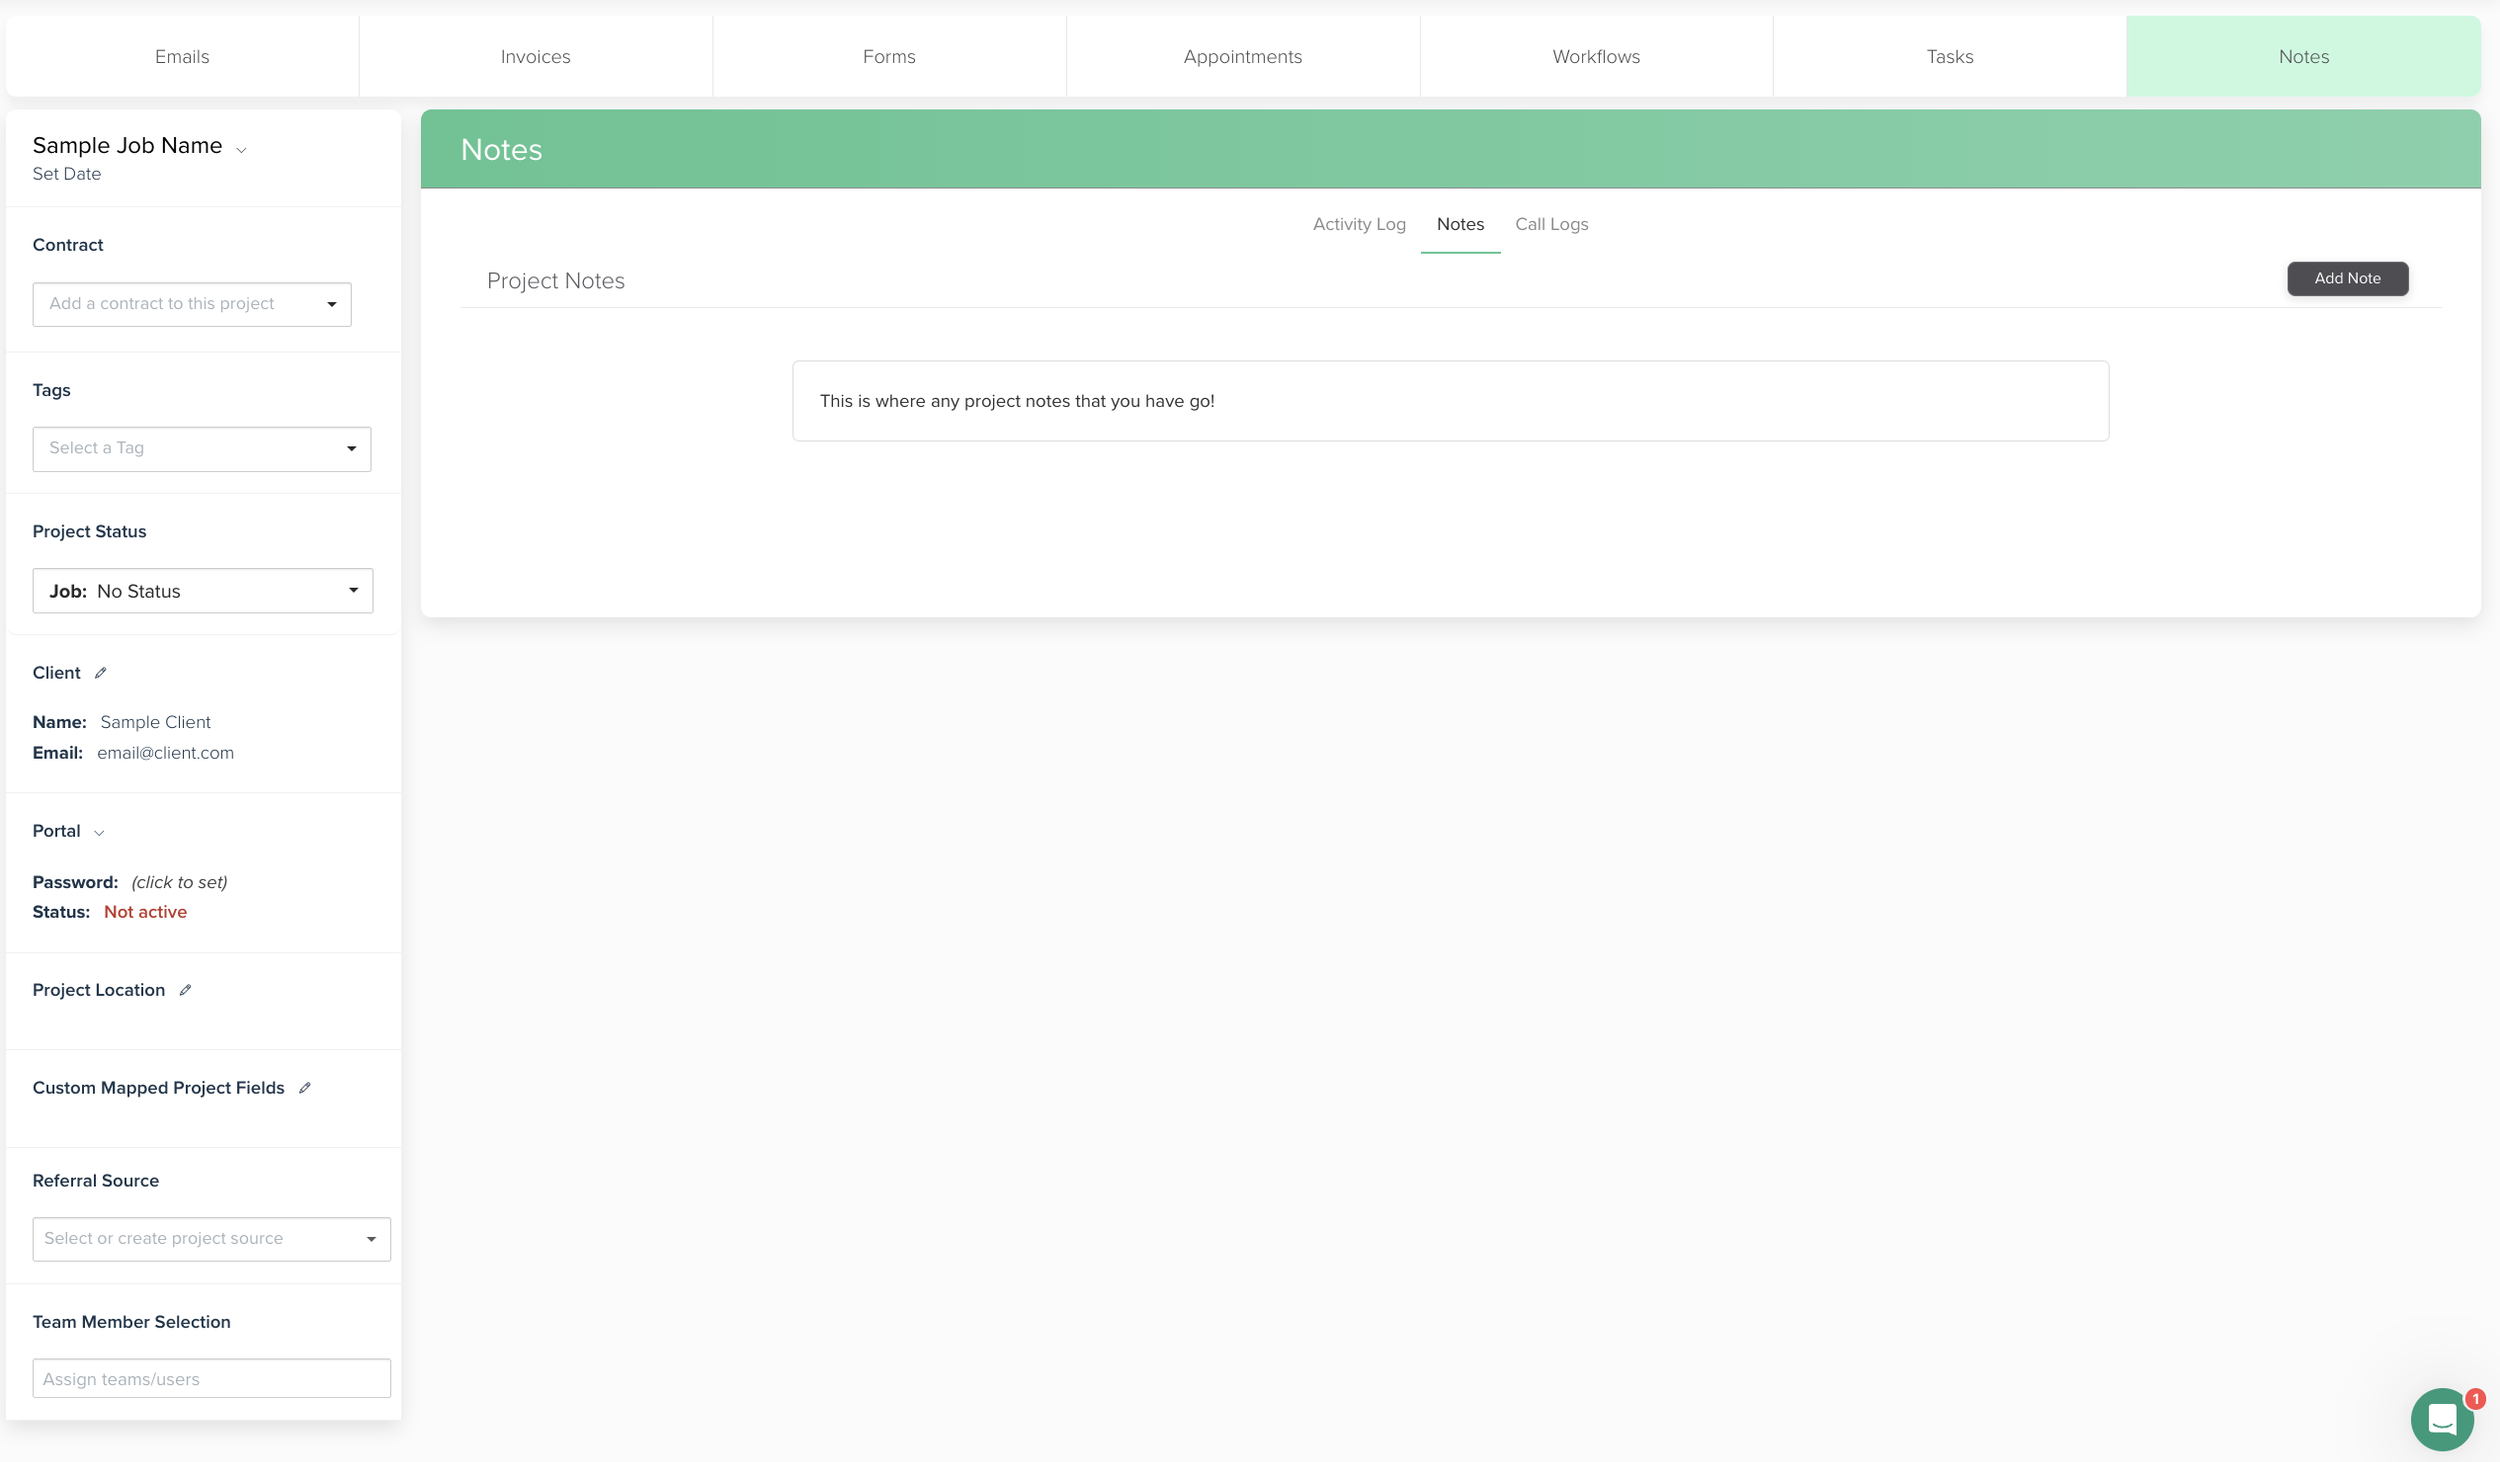
Task: Select the Workflows tab
Action: click(1595, 57)
